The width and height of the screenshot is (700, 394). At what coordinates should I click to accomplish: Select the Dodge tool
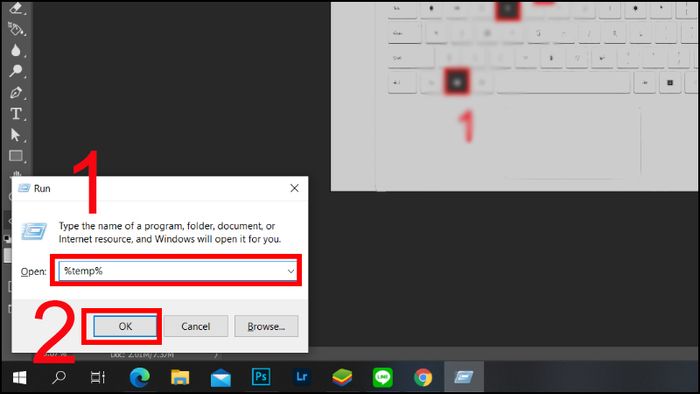[x=16, y=71]
